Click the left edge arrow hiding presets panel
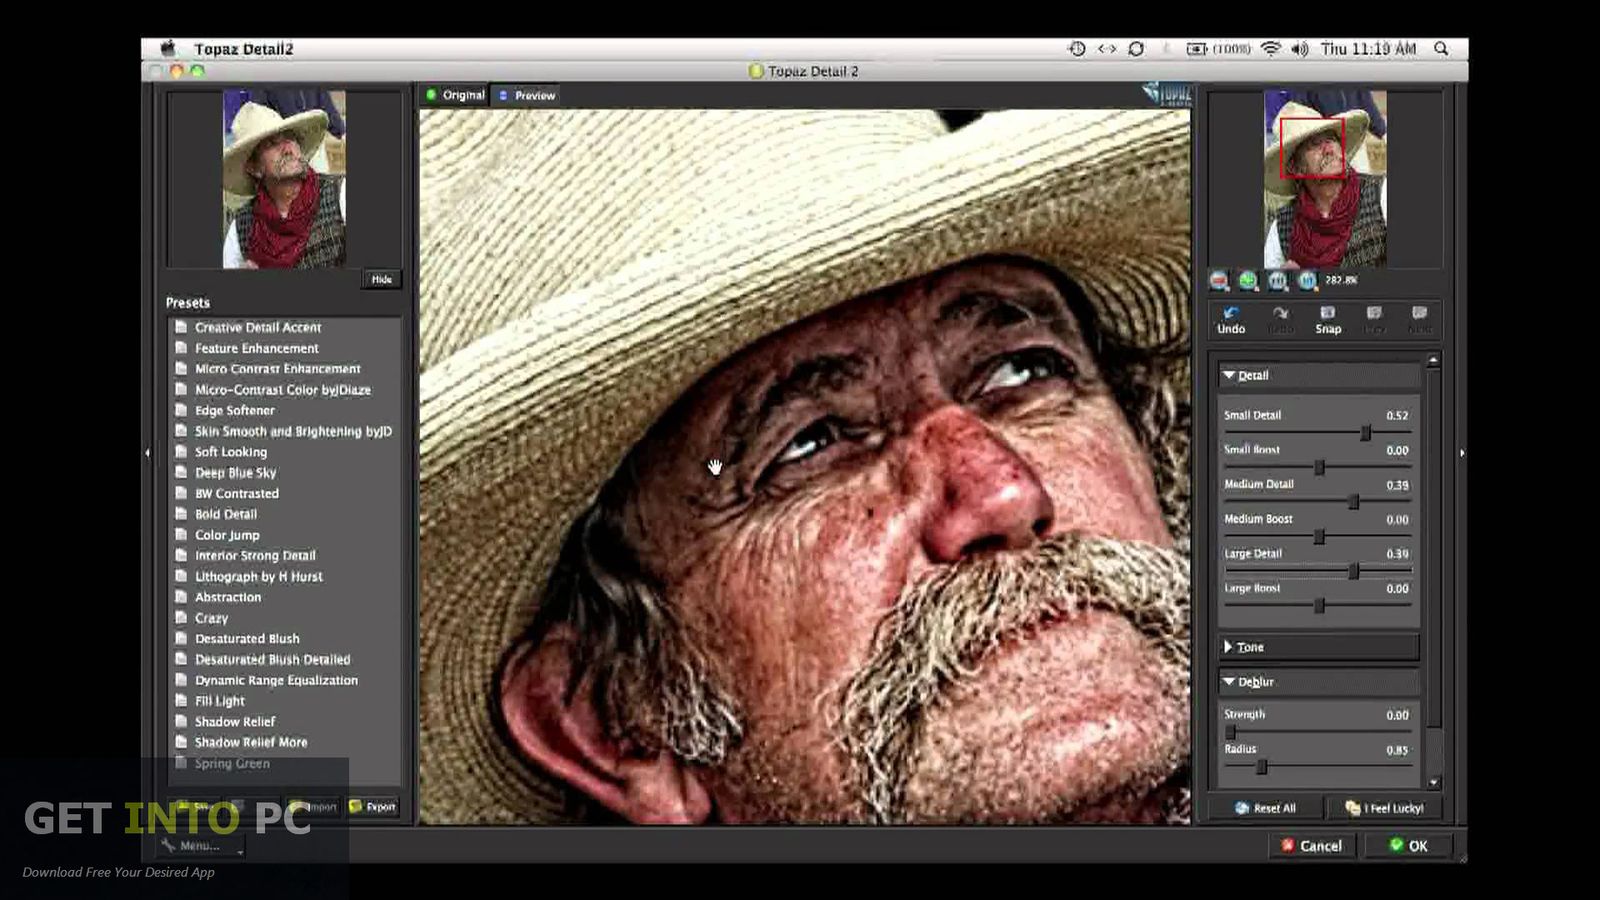This screenshot has height=900, width=1600. click(x=148, y=453)
